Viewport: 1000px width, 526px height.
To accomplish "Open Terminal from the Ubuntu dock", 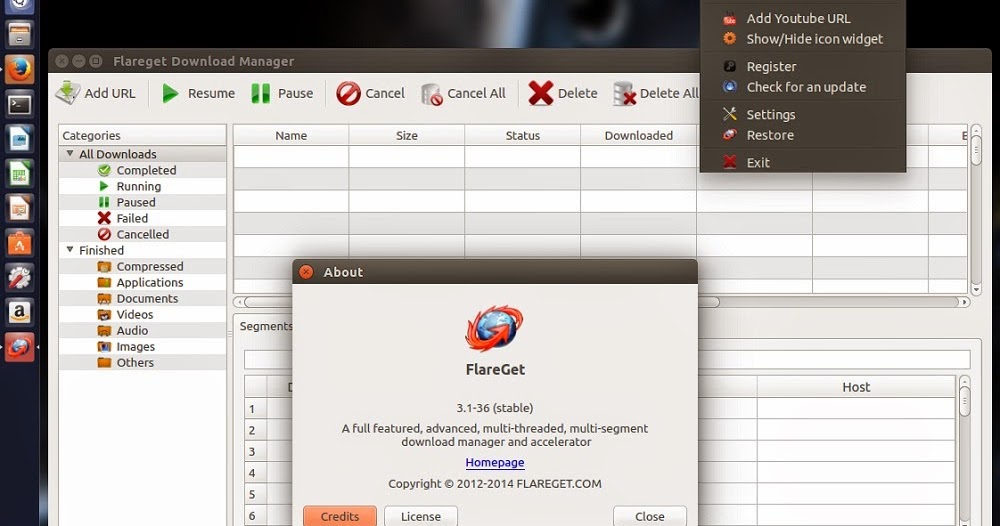I will (x=19, y=104).
